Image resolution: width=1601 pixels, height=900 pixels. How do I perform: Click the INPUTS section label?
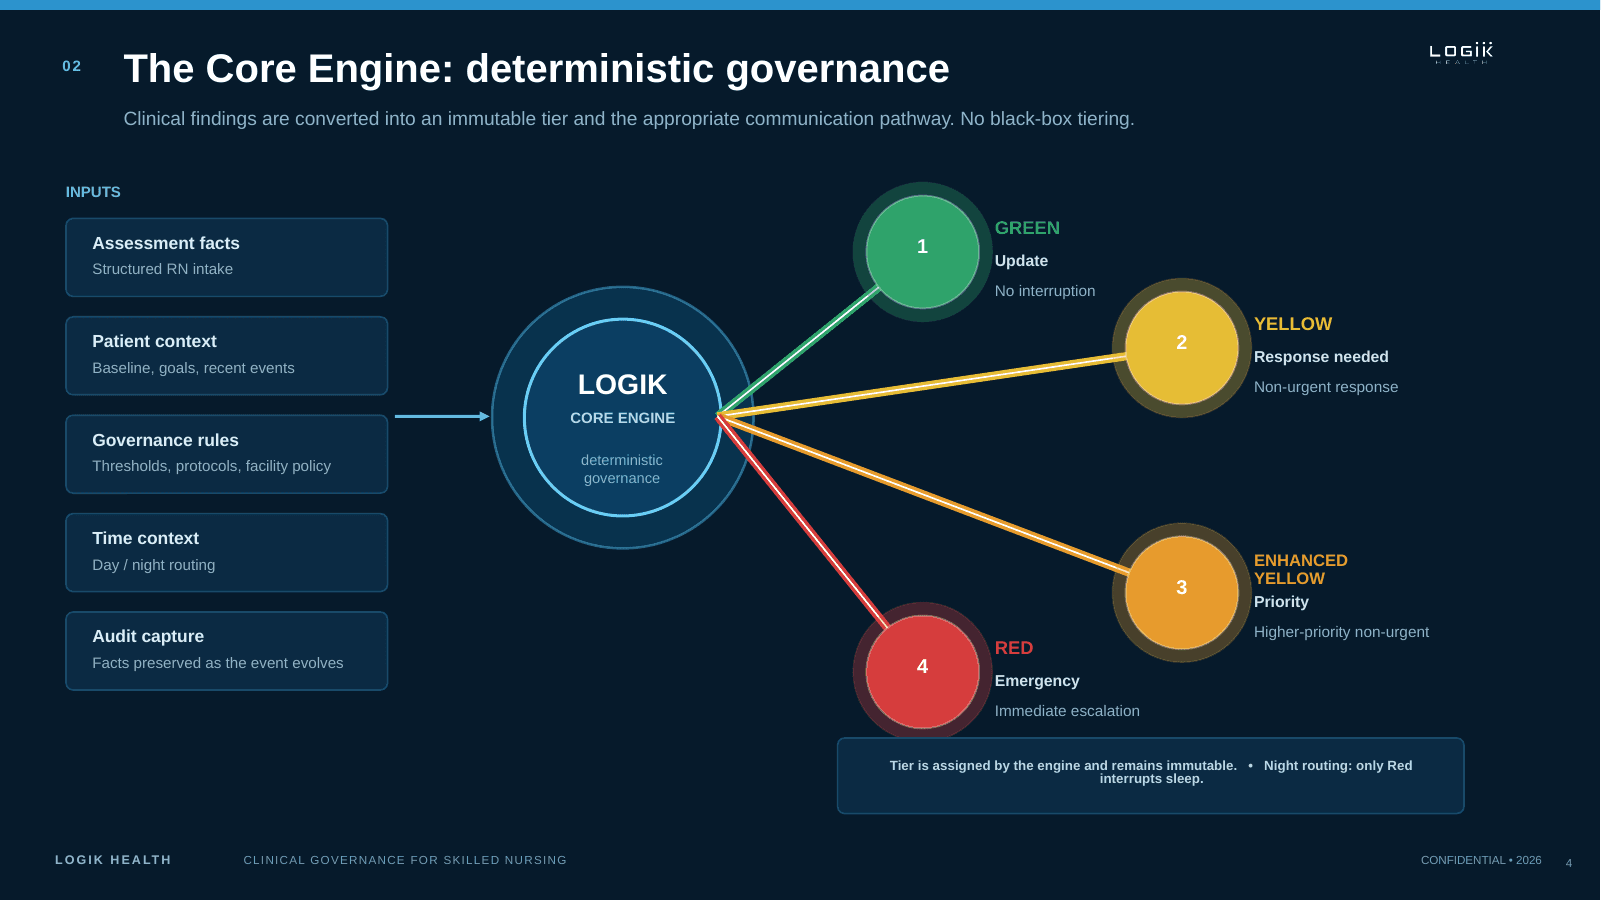pos(93,192)
